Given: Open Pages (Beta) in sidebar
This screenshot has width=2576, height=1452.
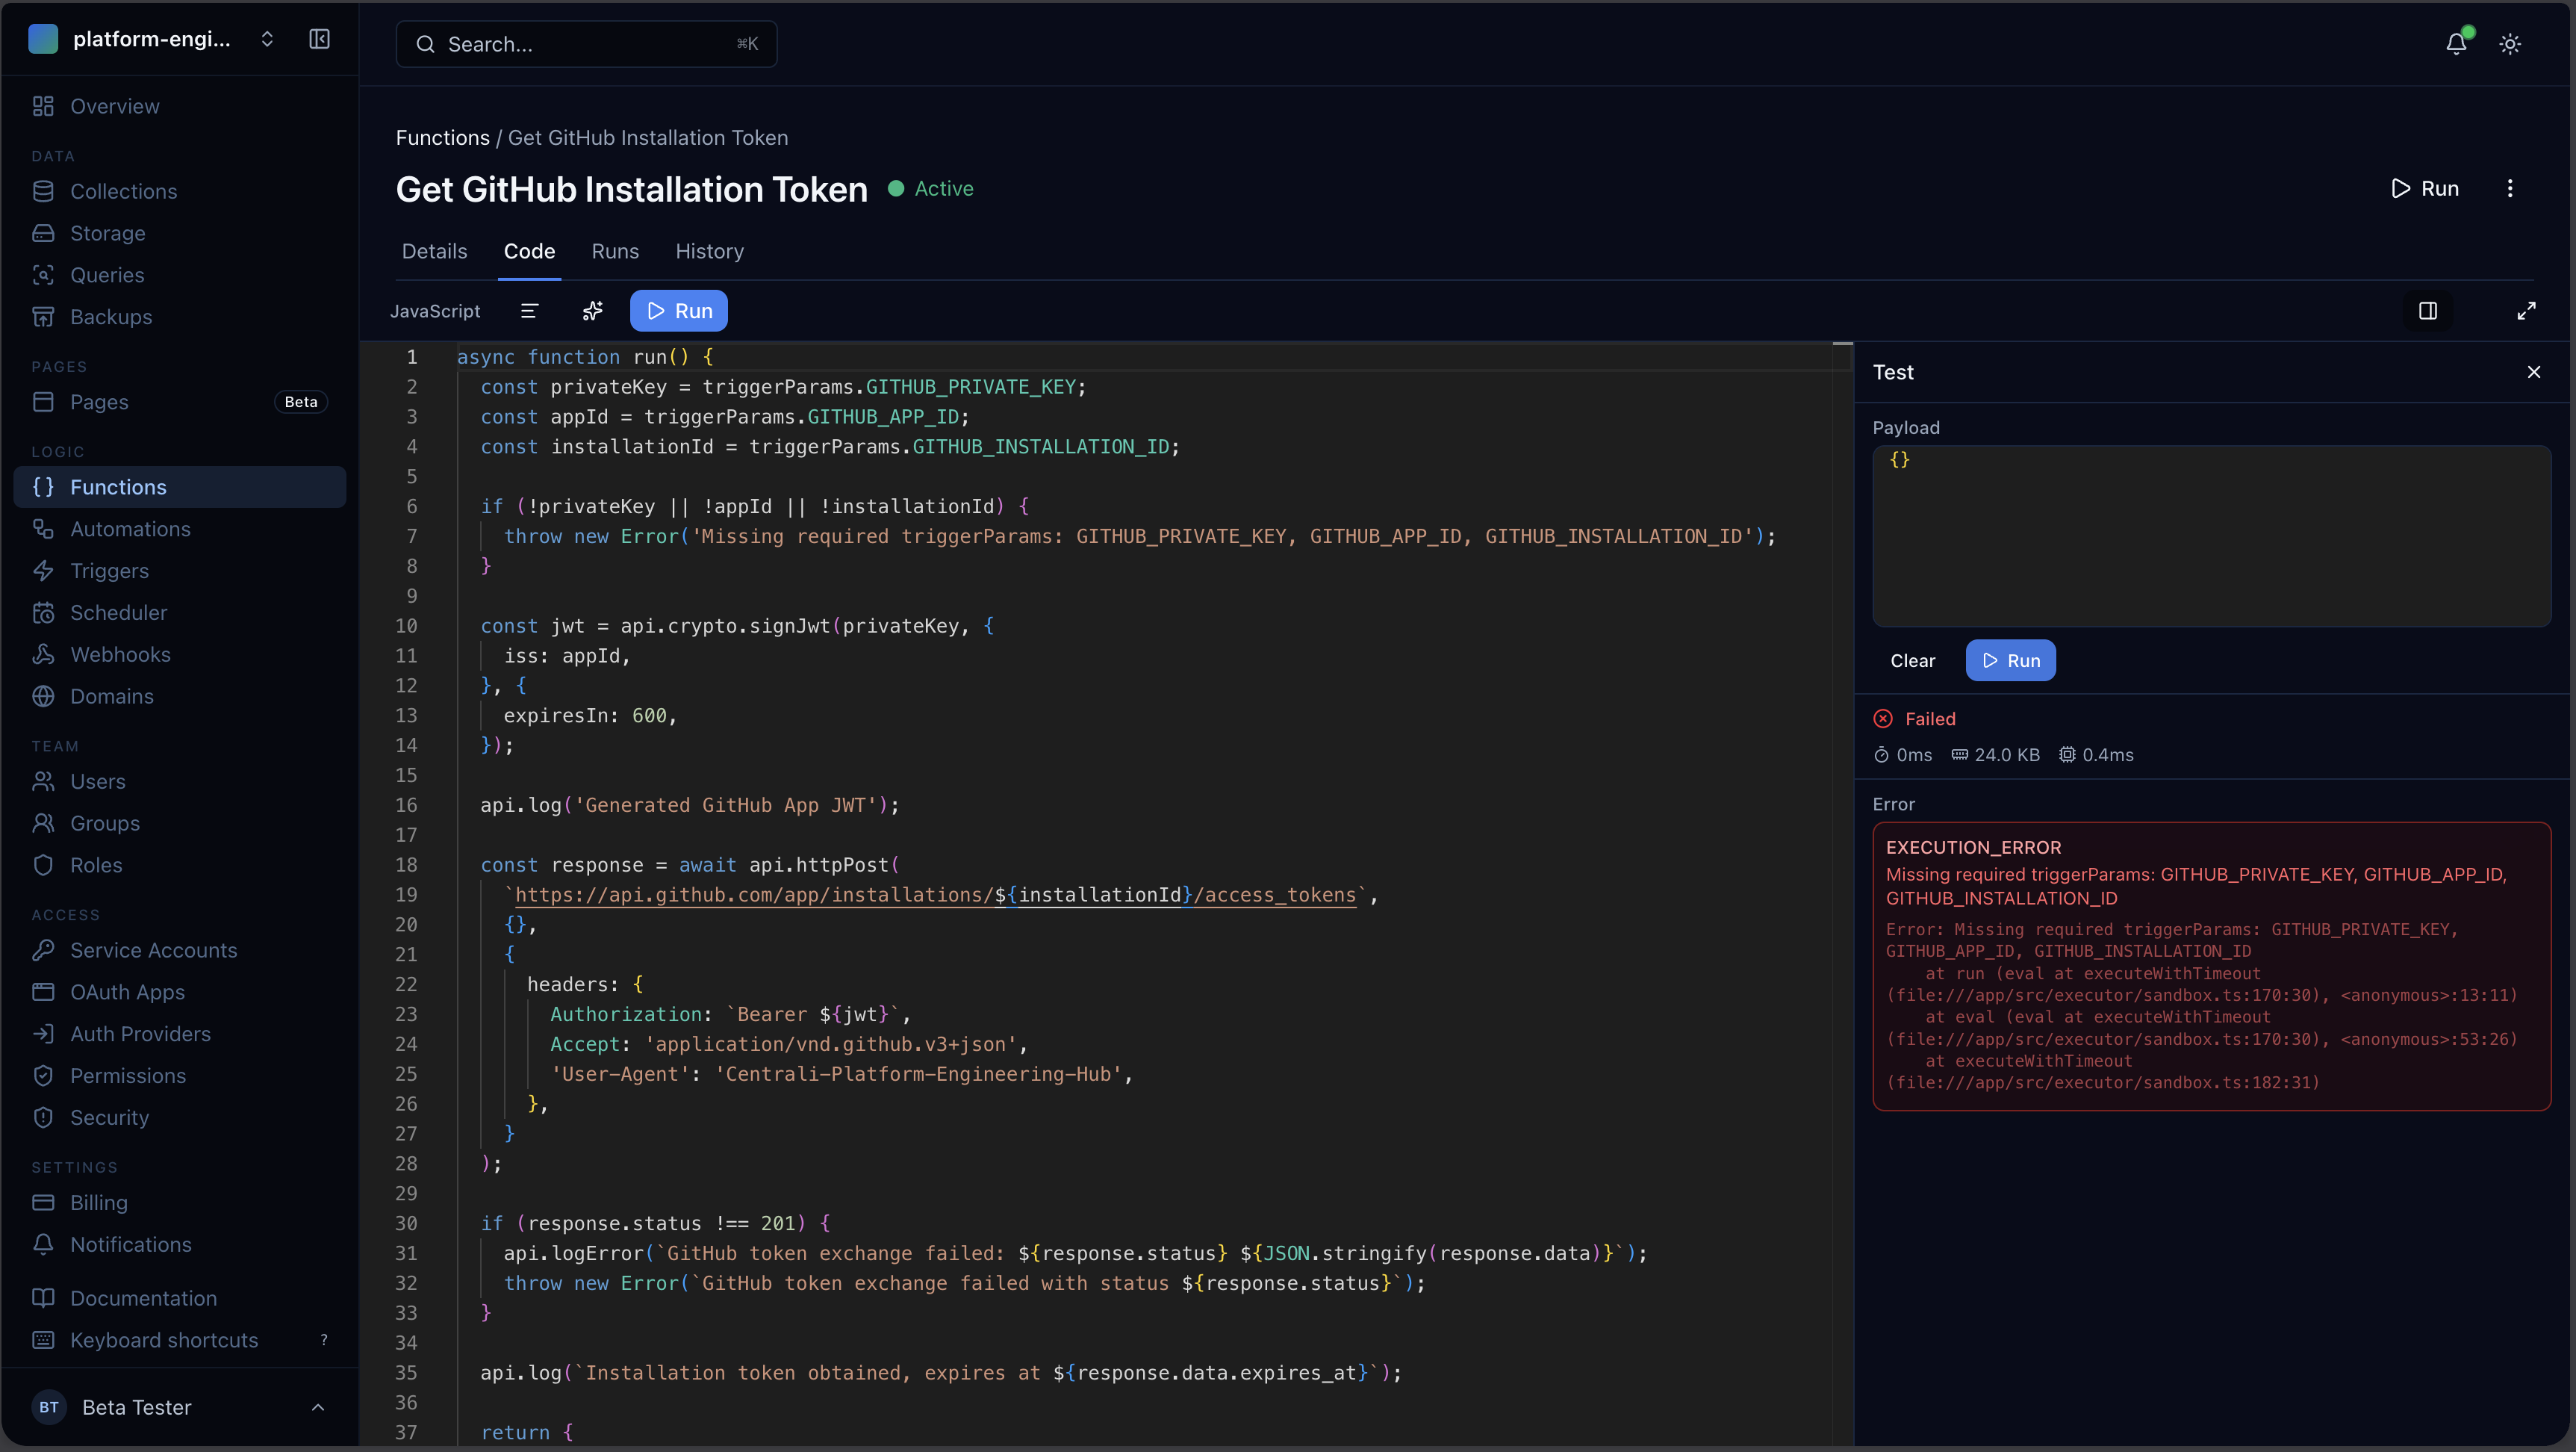Looking at the screenshot, I should tap(180, 402).
